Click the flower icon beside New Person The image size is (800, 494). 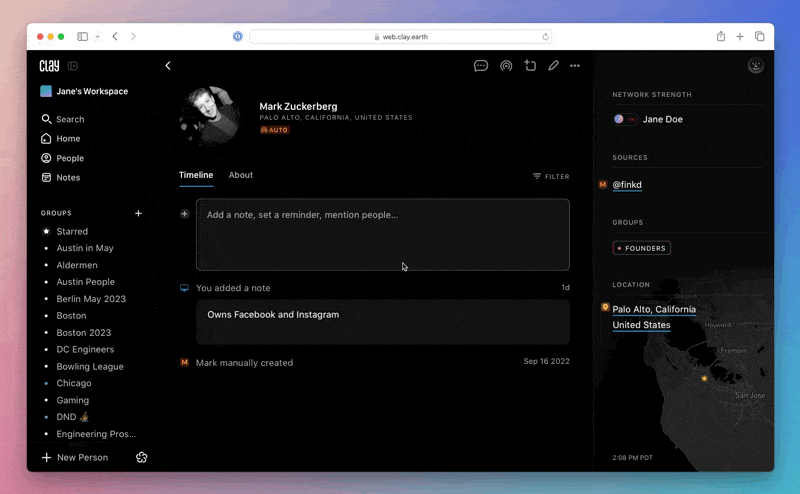[x=142, y=457]
